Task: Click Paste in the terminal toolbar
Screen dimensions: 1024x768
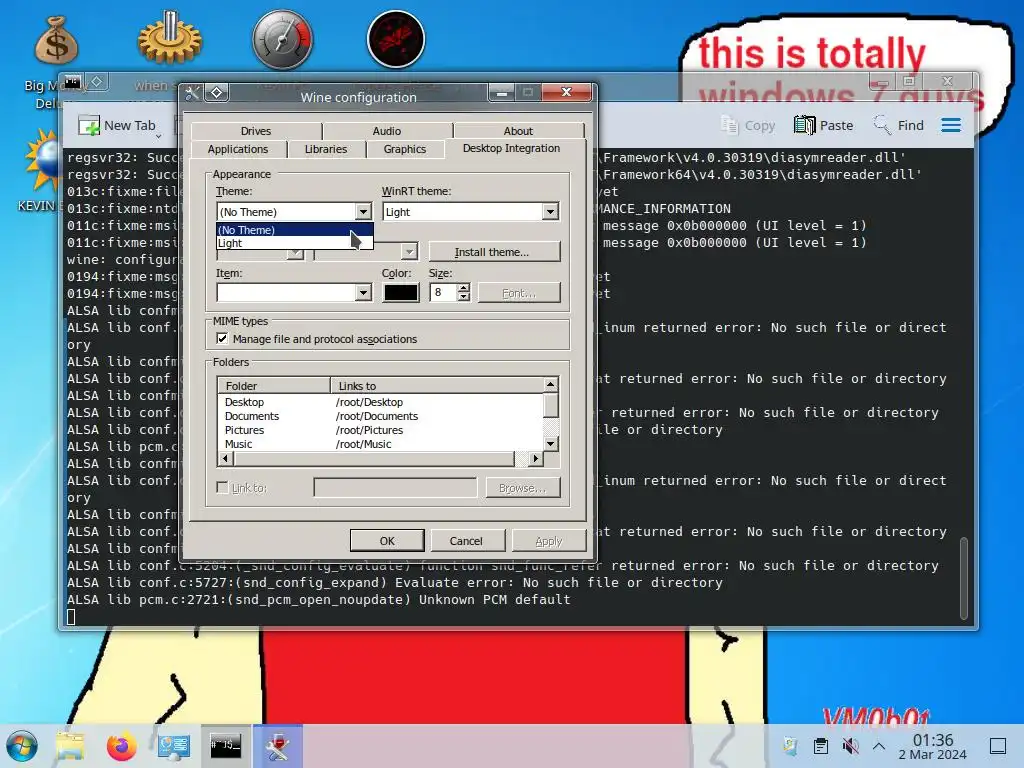Action: point(824,125)
